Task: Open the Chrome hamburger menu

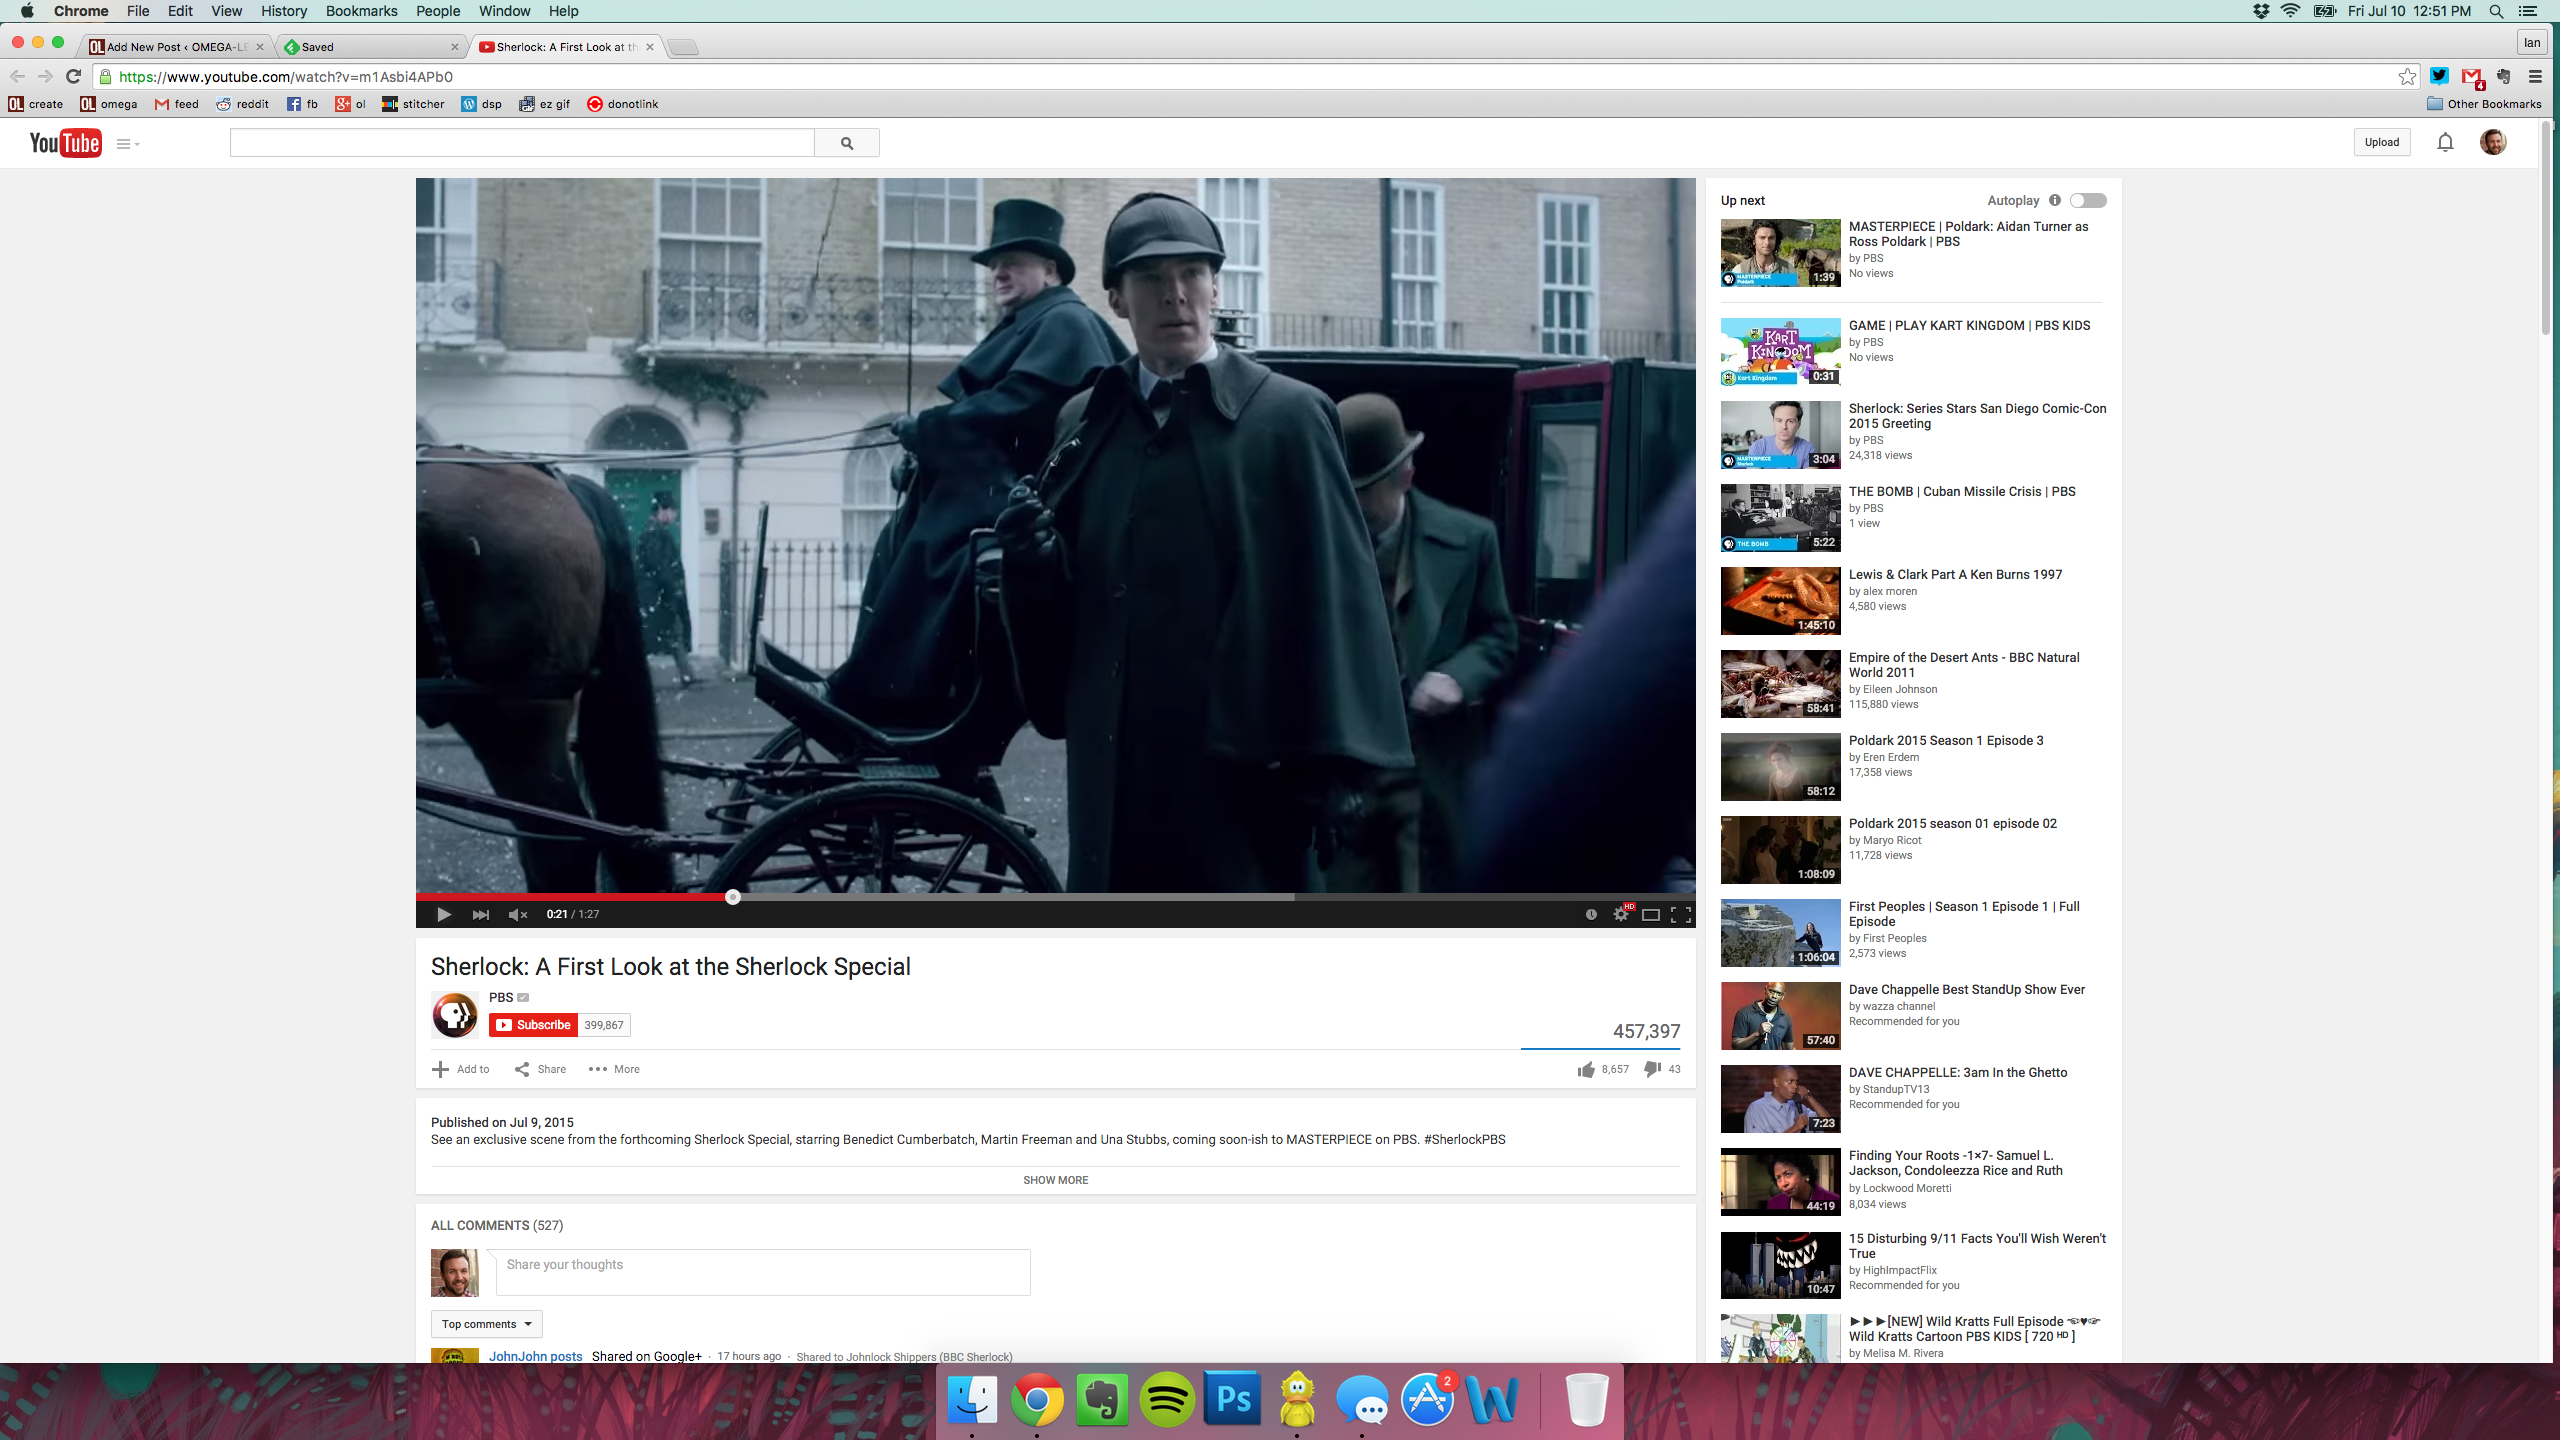Action: (x=2535, y=76)
